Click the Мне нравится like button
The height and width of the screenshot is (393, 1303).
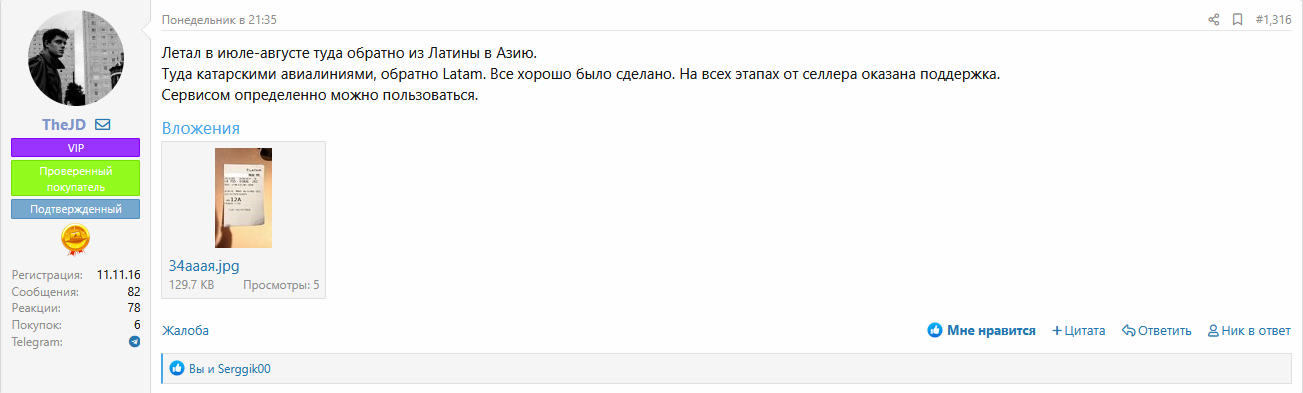click(981, 330)
